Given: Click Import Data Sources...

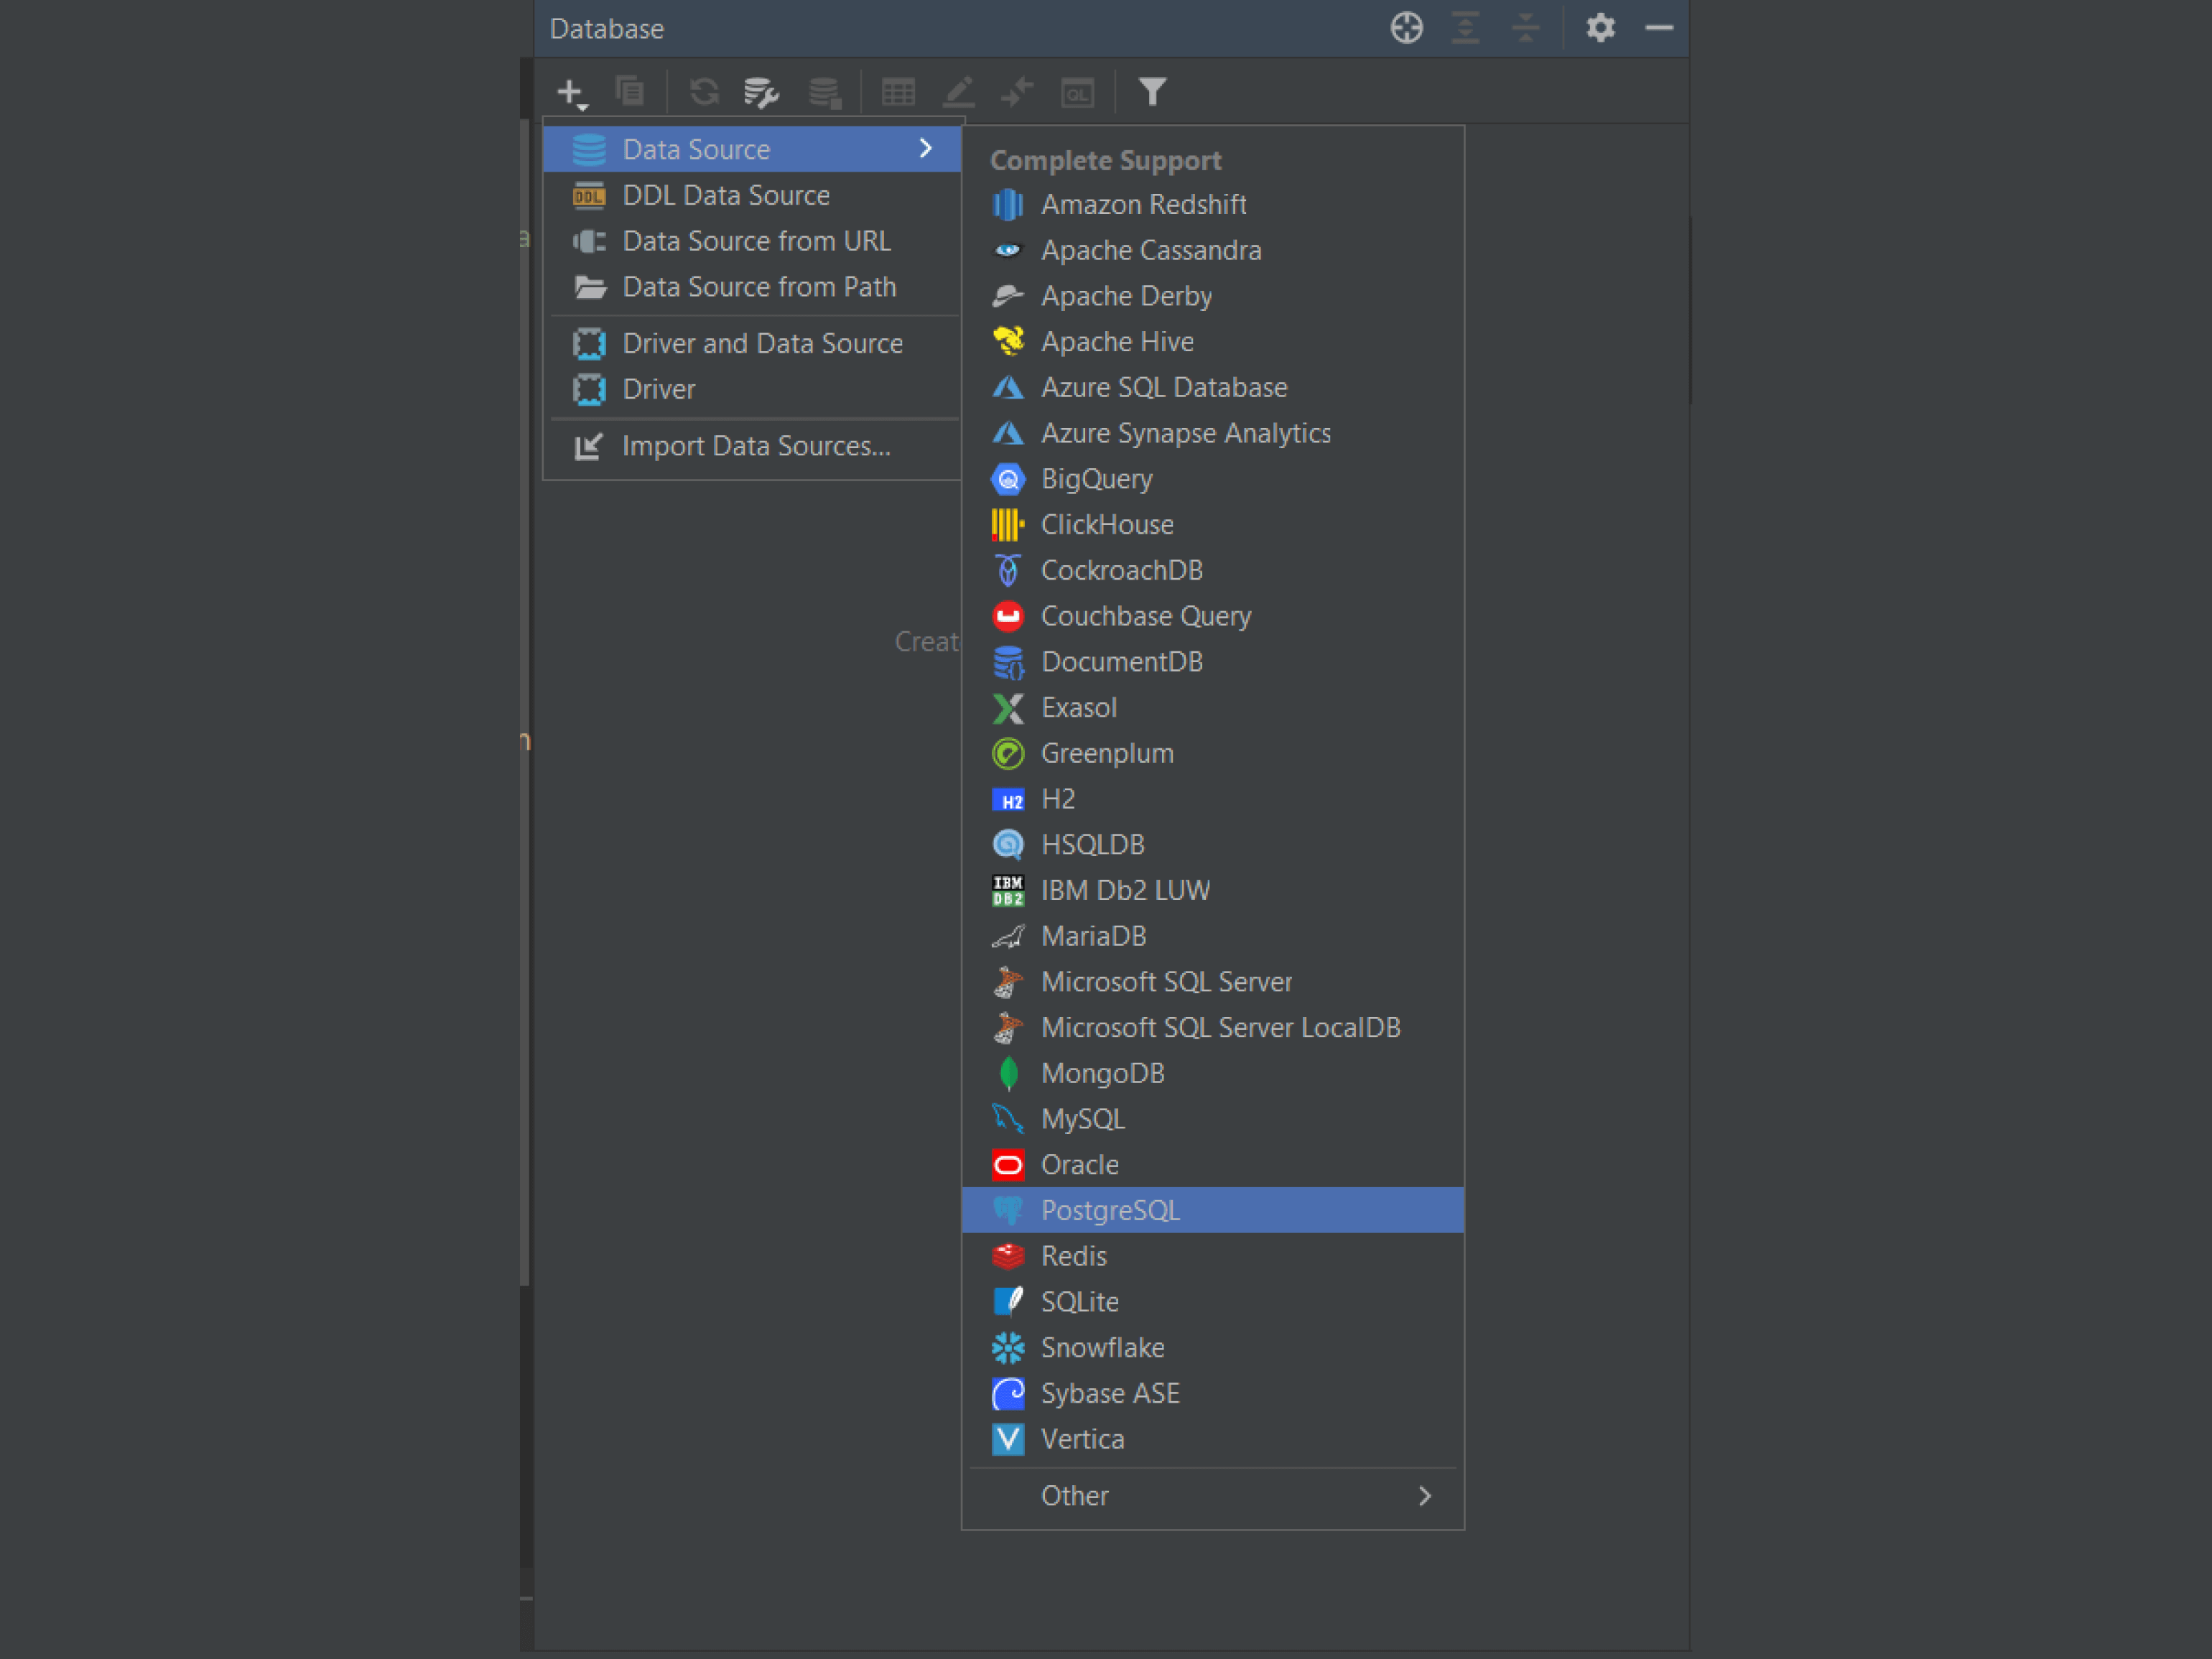Looking at the screenshot, I should 752,446.
